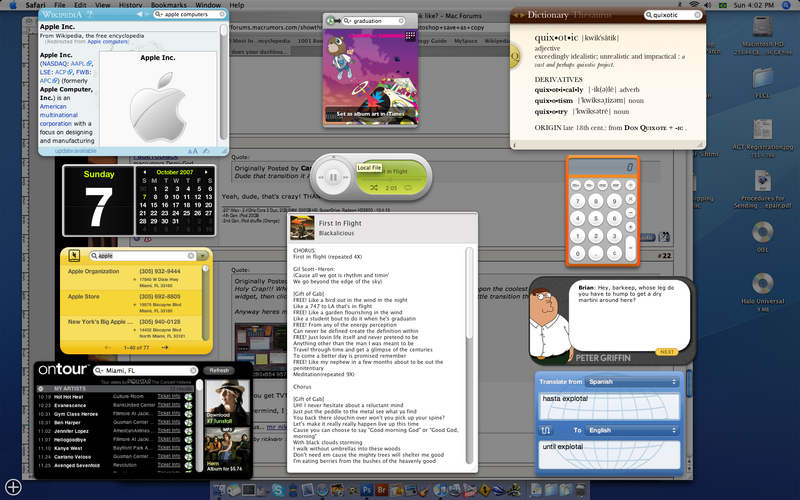The width and height of the screenshot is (800, 500).
Task: Click Dictionary widget back arrow
Action: (515, 15)
